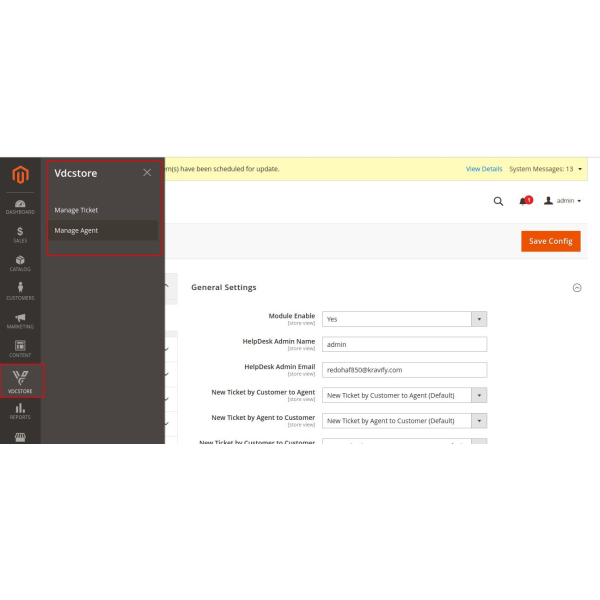Click the Vdcstore sidebar icon

coord(20,381)
